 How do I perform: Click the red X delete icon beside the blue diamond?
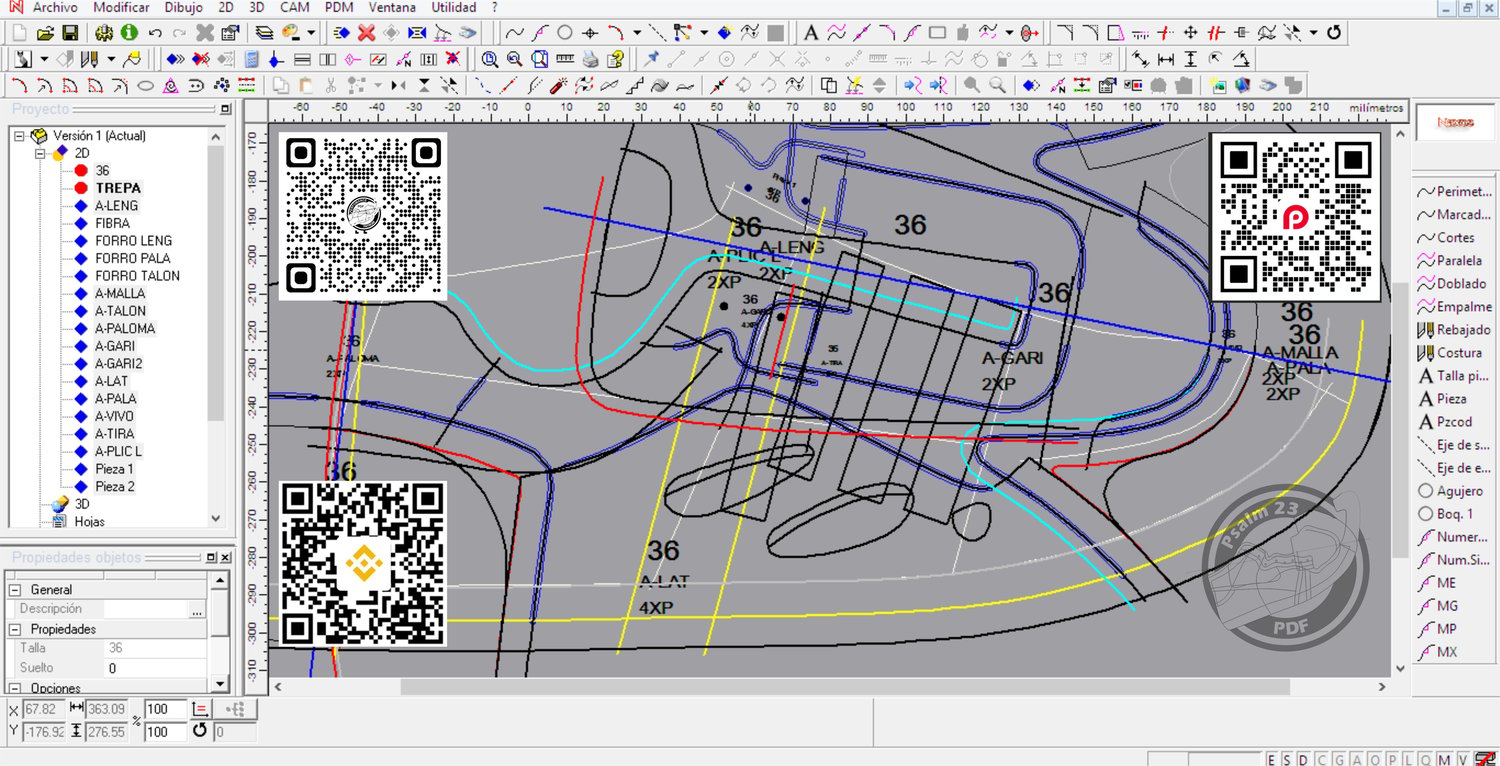tap(366, 33)
